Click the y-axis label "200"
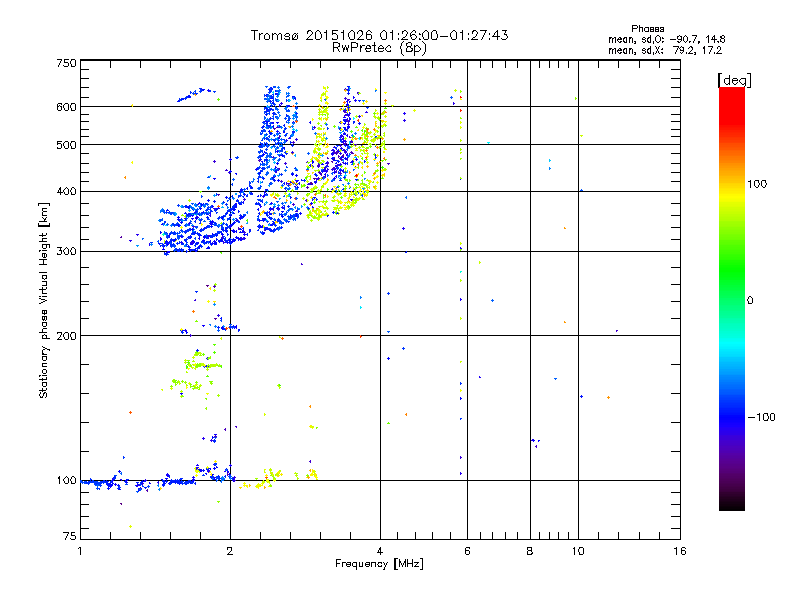Screen dimensions: 800x600 click(67, 336)
